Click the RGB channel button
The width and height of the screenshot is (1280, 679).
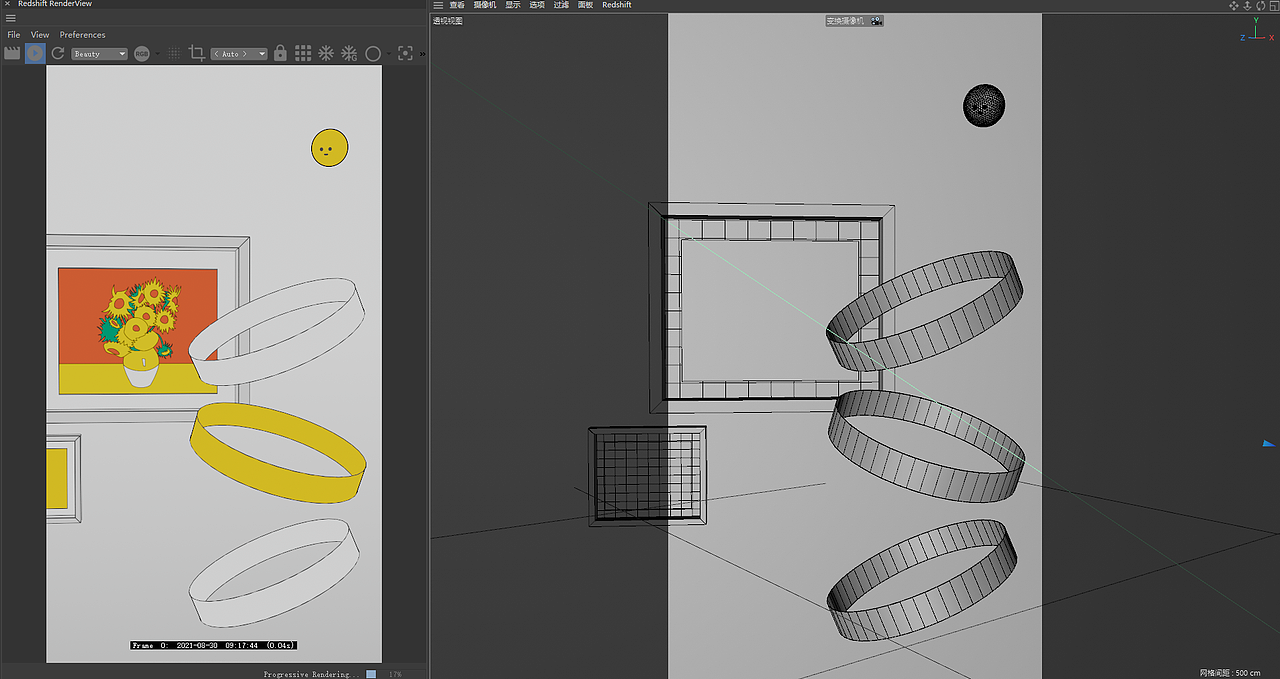[x=141, y=54]
